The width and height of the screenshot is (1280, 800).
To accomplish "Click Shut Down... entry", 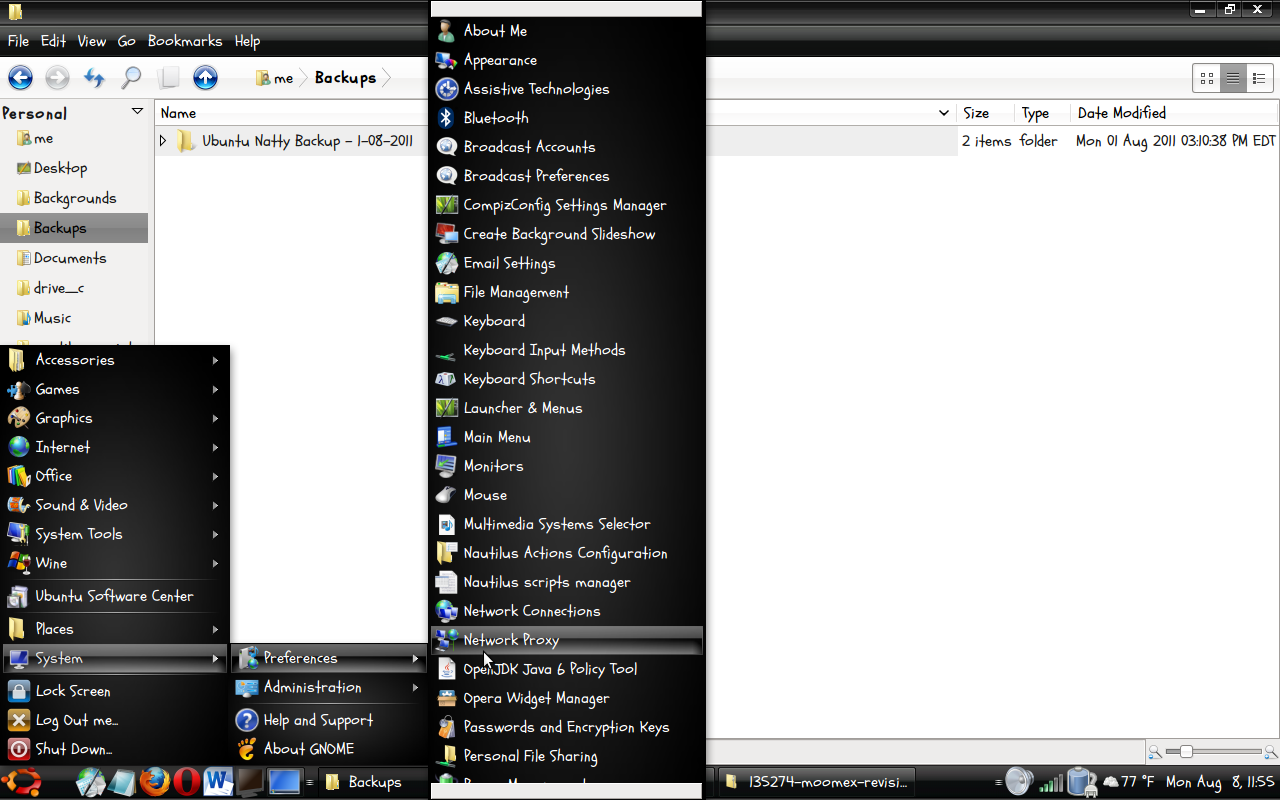I will [x=115, y=749].
